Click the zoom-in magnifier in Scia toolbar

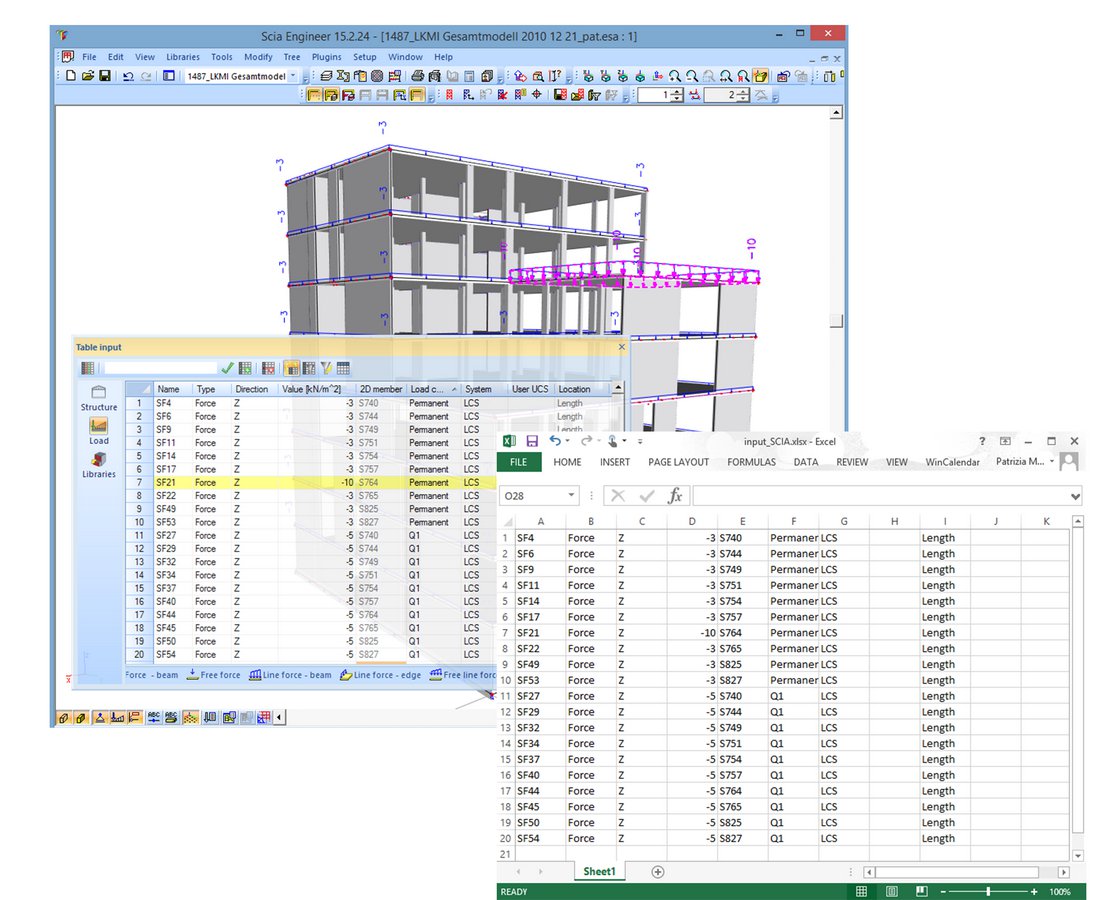coord(675,76)
